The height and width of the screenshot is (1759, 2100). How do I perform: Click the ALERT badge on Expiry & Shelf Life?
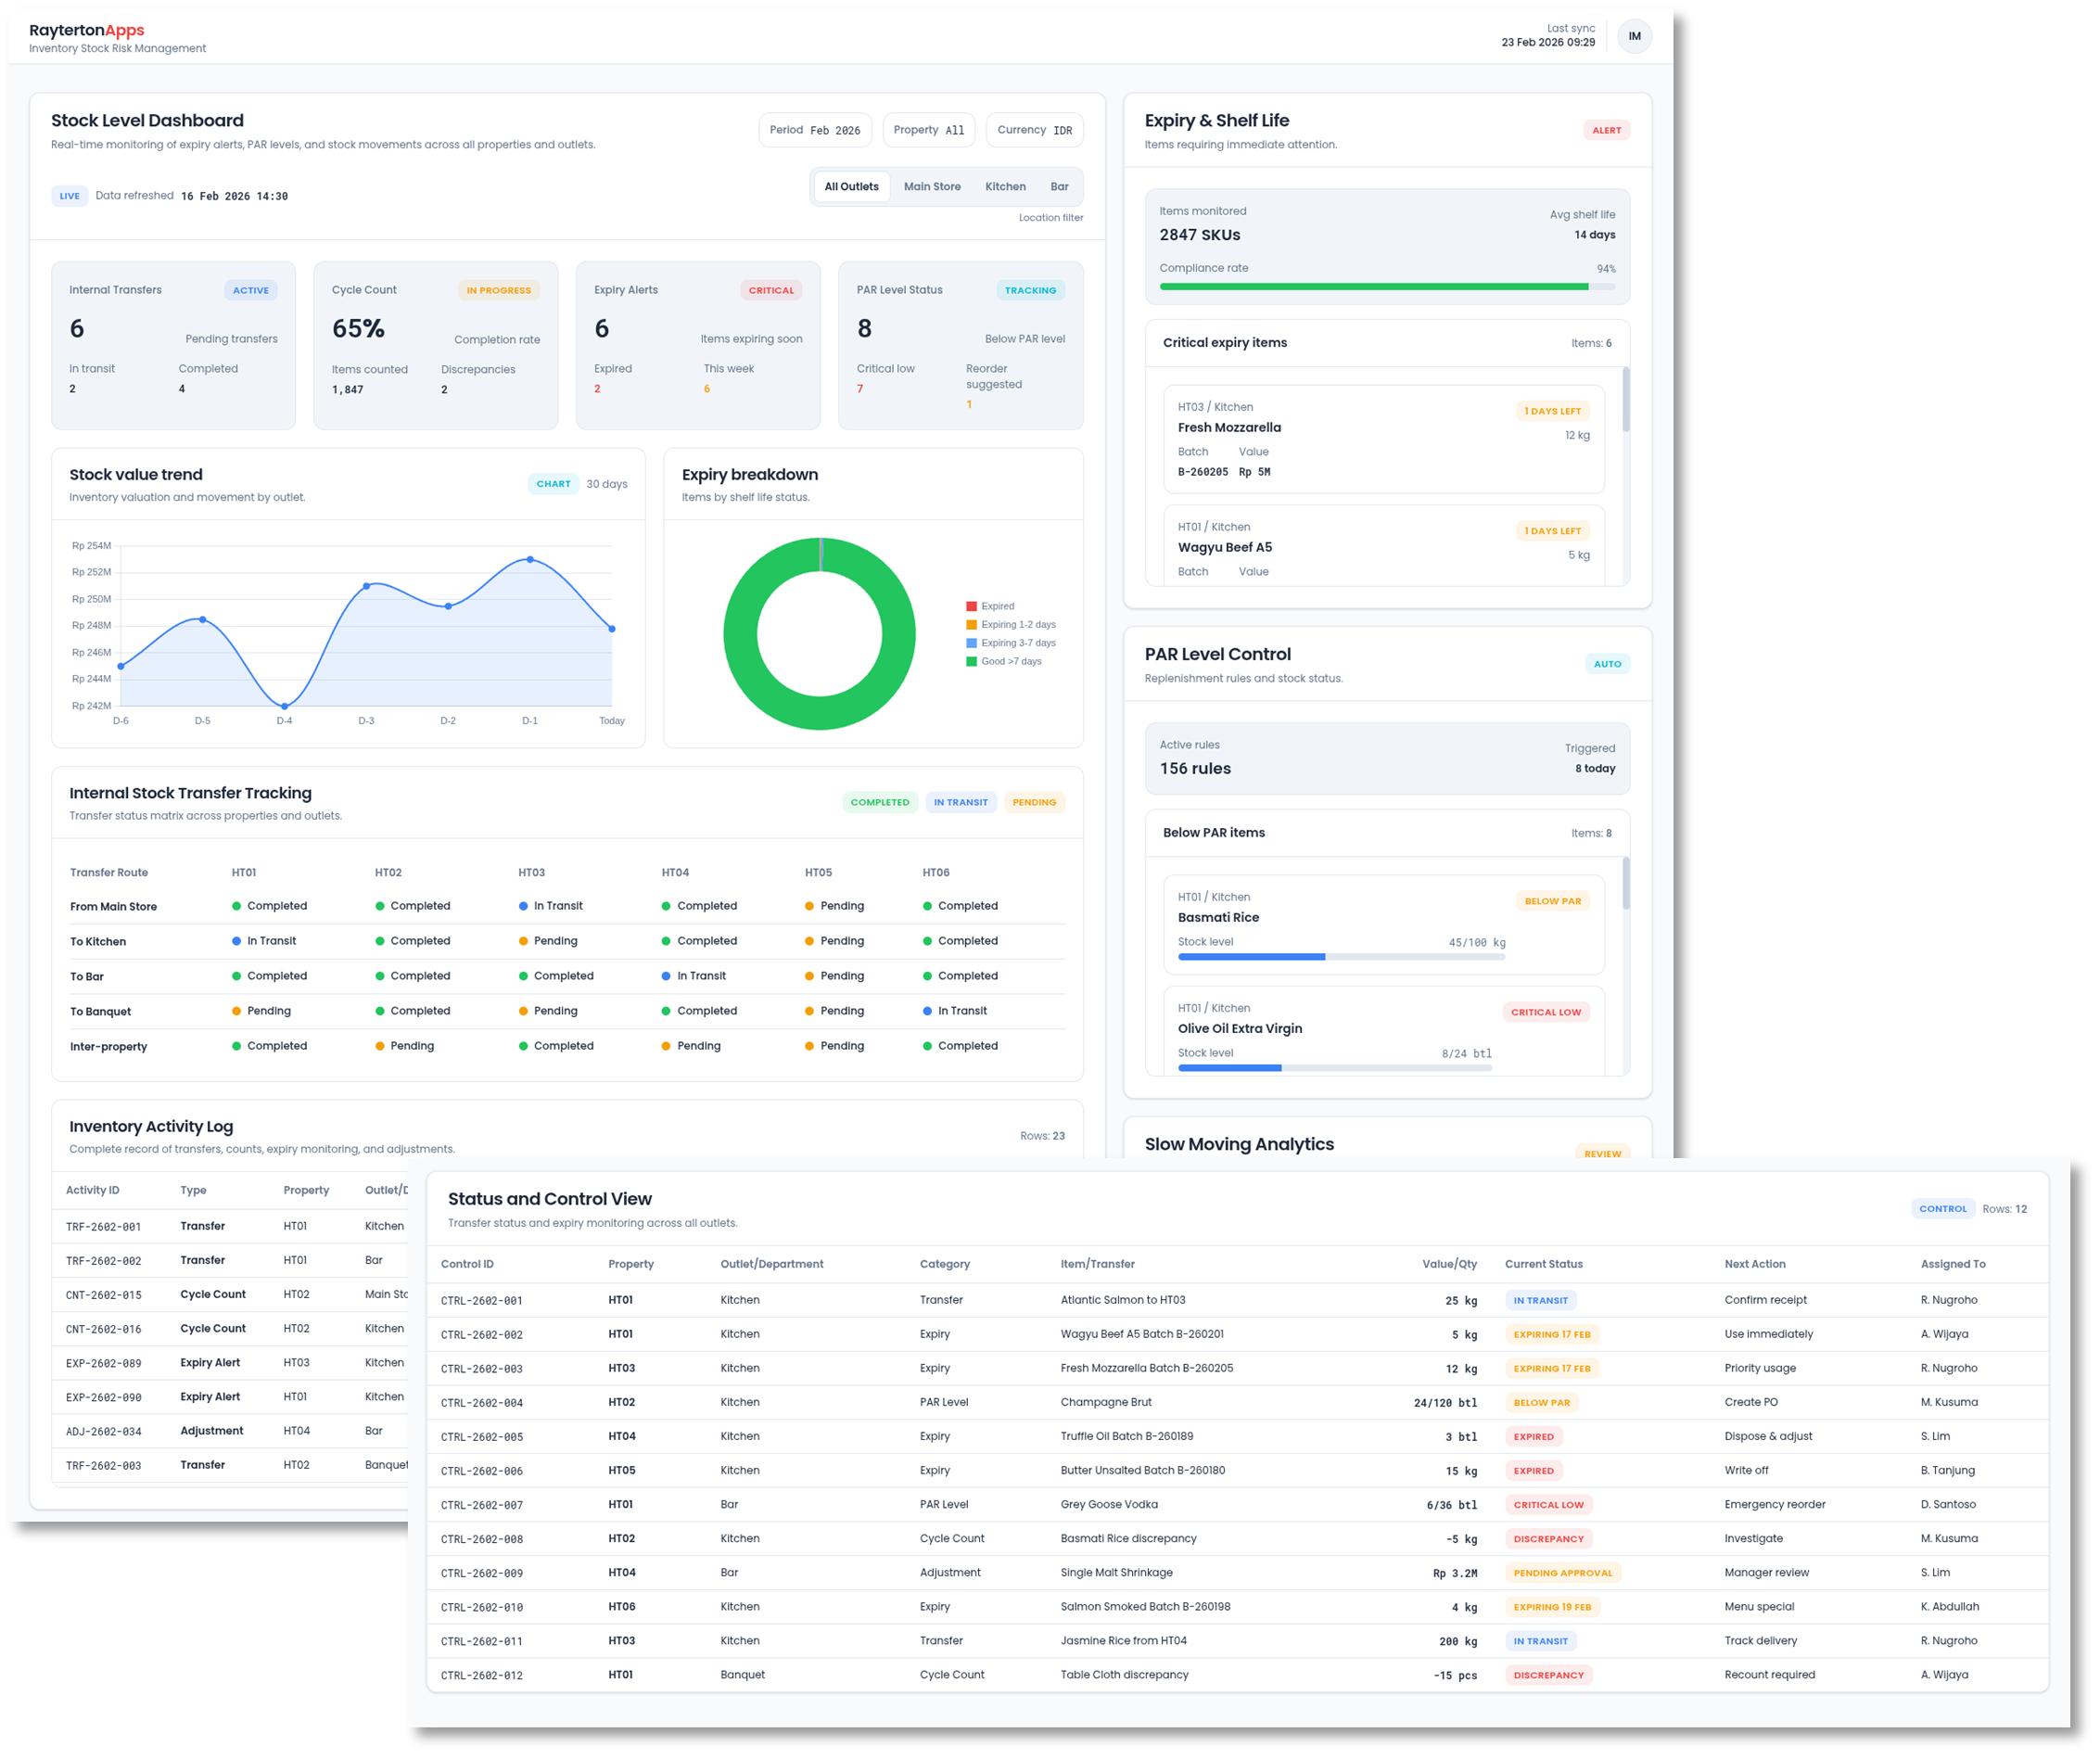click(1606, 130)
